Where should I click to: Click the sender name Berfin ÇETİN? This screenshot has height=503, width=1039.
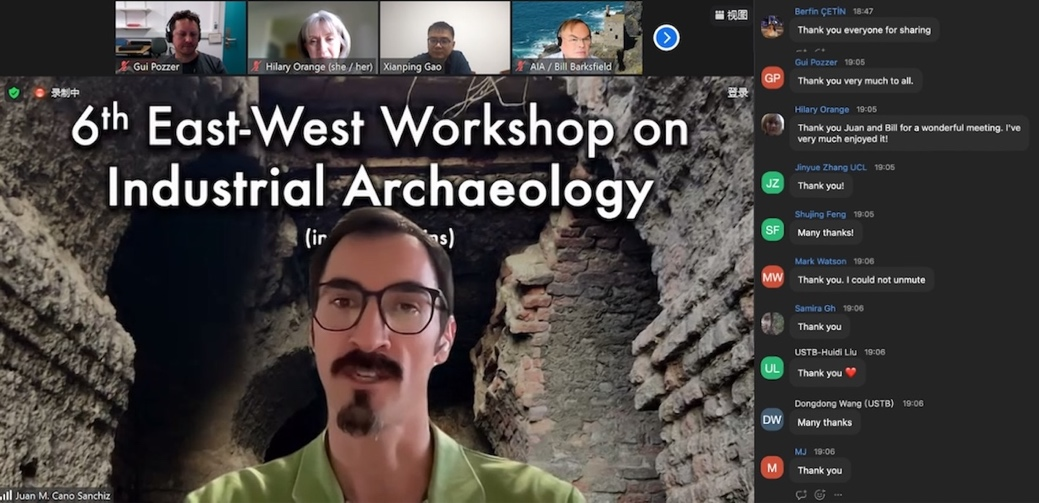tap(821, 11)
